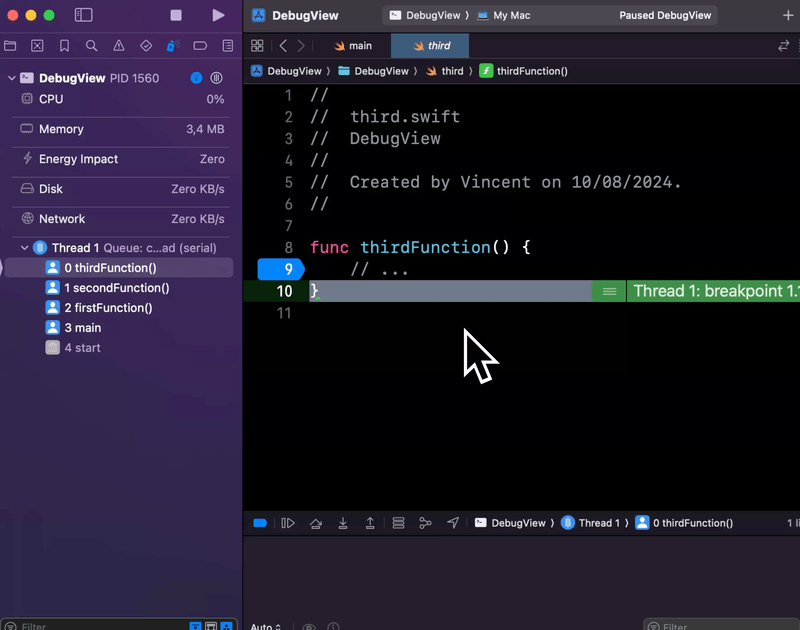Click DebugView folder in breadcrumb

373,71
